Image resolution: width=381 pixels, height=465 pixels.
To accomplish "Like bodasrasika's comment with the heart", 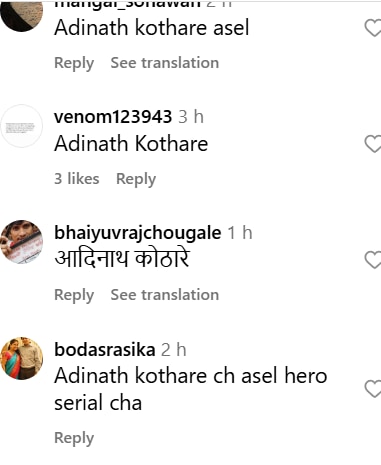I will (373, 389).
